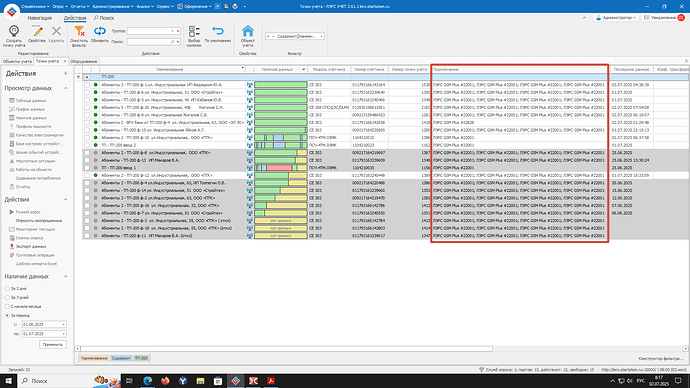Open the Оборудование tab
The width and height of the screenshot is (690, 388).
tap(84, 62)
